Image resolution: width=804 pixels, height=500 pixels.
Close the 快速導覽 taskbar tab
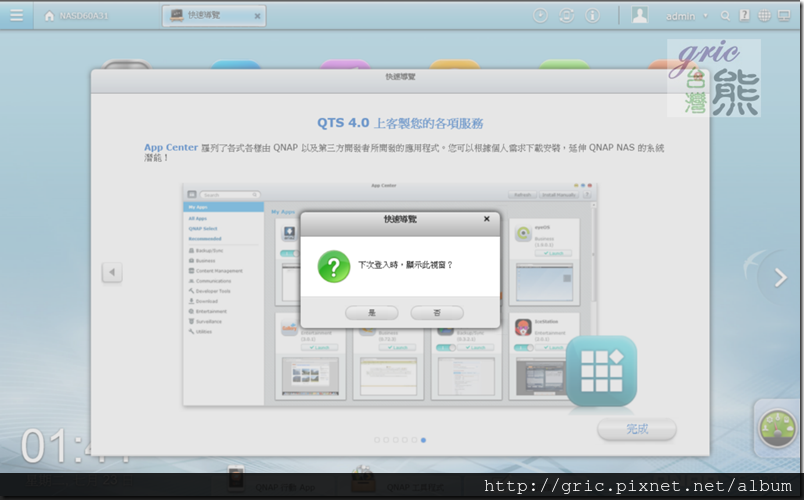pos(257,16)
